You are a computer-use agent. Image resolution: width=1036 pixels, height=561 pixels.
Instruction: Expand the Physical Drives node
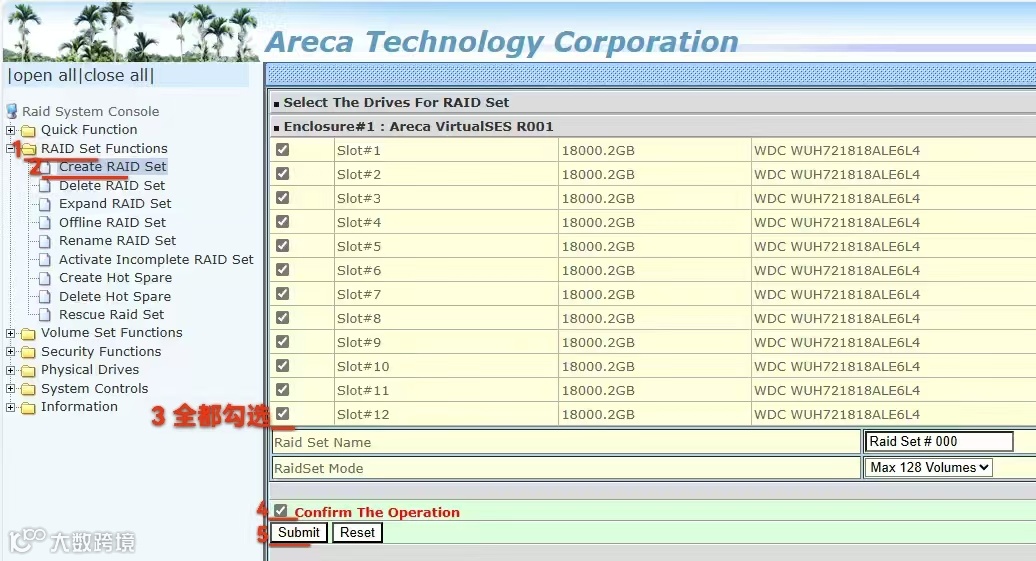click(11, 371)
